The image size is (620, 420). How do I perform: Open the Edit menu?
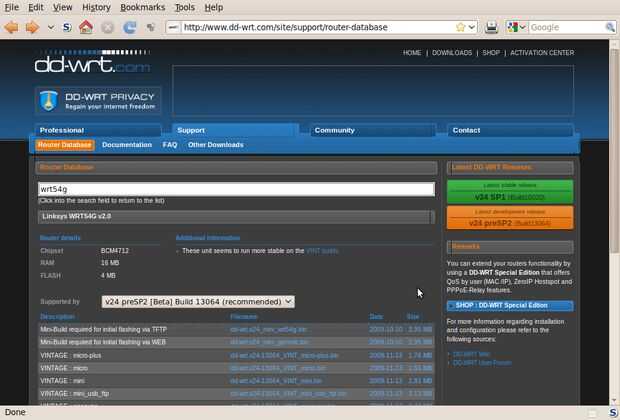[36, 7]
